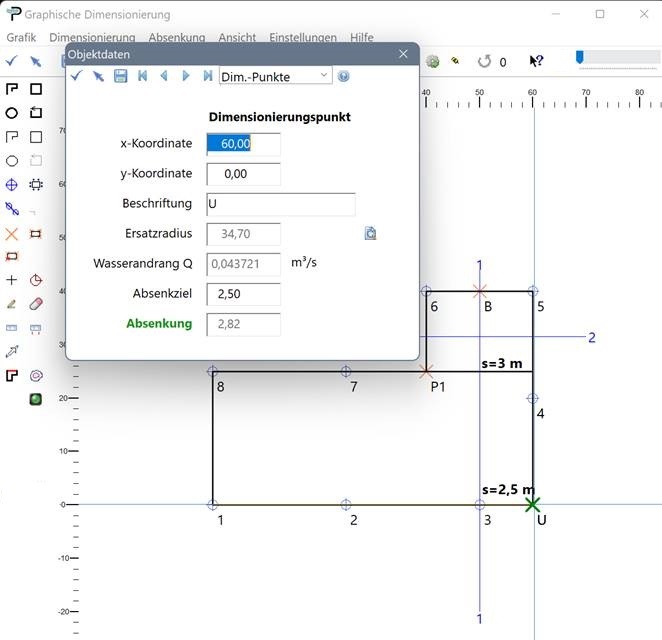Click the blue help button in Objektdaten
The image size is (662, 640).
coord(344,76)
